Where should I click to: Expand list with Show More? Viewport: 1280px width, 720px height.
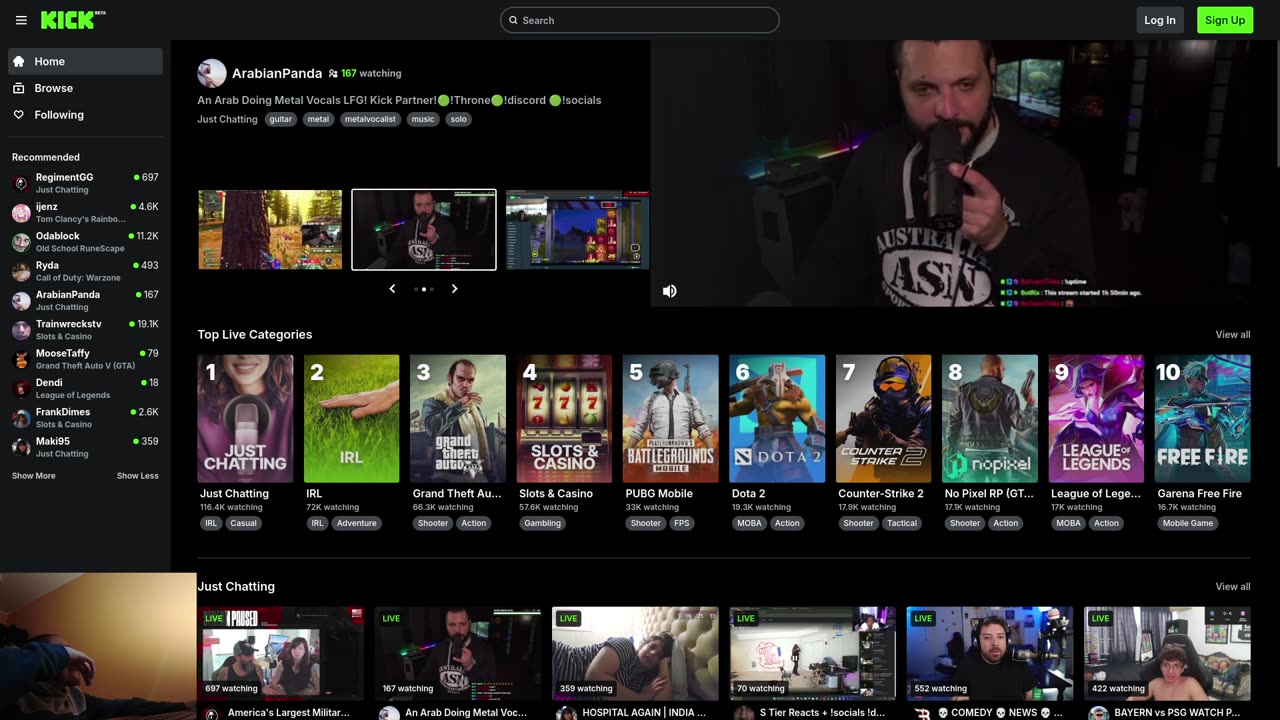point(33,476)
